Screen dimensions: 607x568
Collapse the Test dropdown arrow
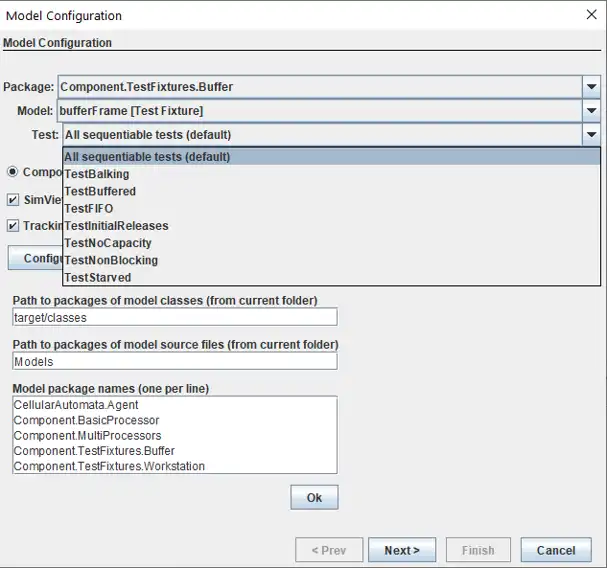click(591, 135)
